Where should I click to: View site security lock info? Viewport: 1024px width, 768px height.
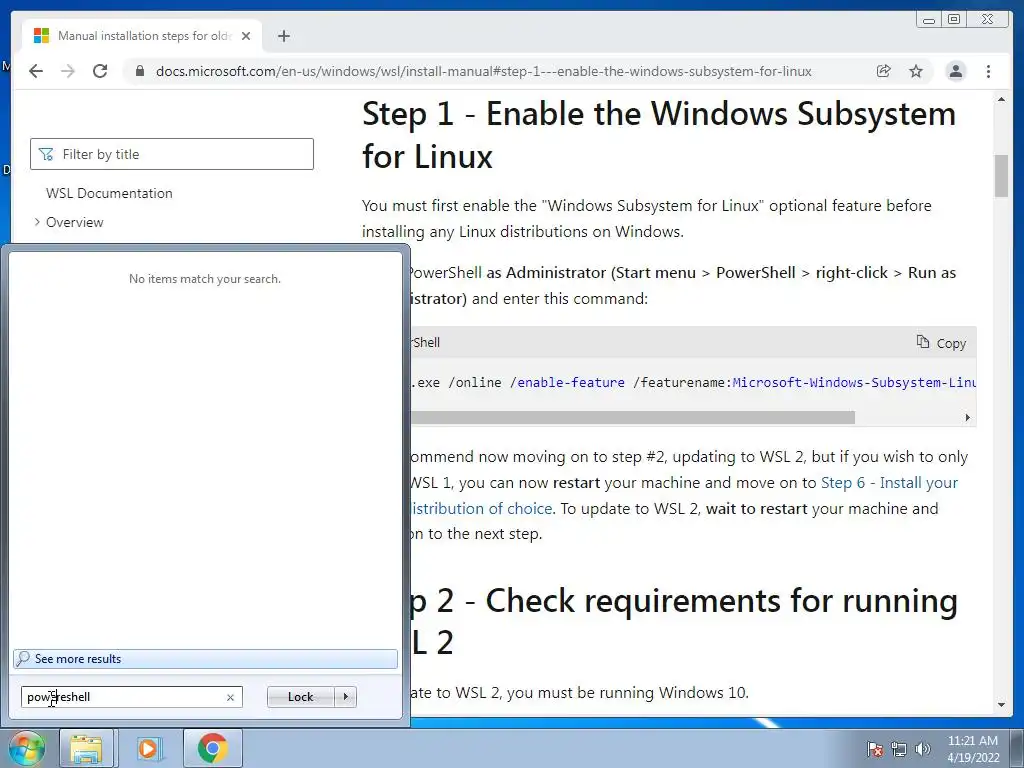pos(139,71)
